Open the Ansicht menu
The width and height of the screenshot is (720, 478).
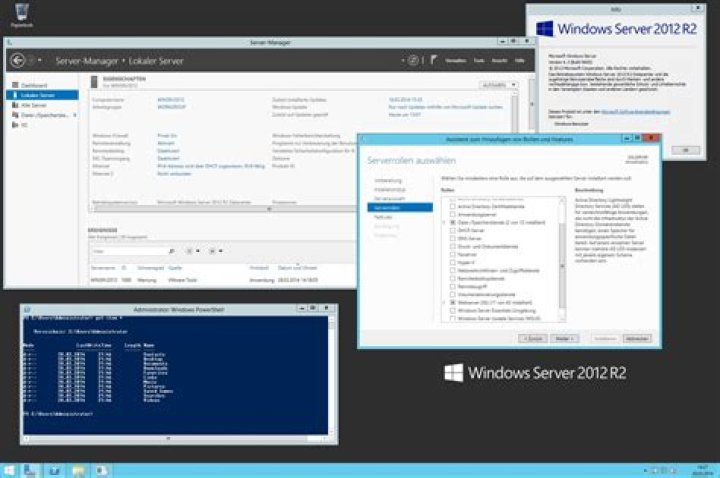[499, 60]
